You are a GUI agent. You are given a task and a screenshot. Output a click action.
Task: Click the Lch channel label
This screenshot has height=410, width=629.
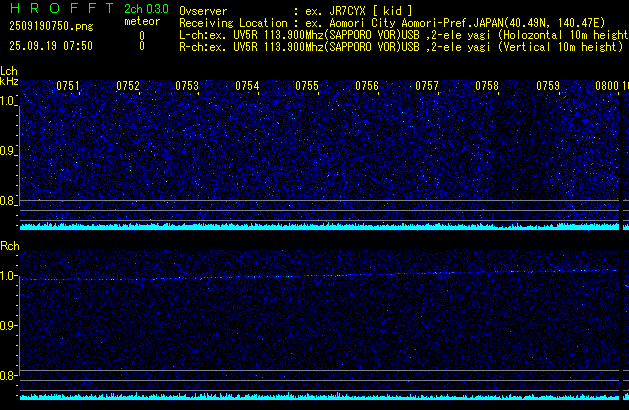point(9,72)
